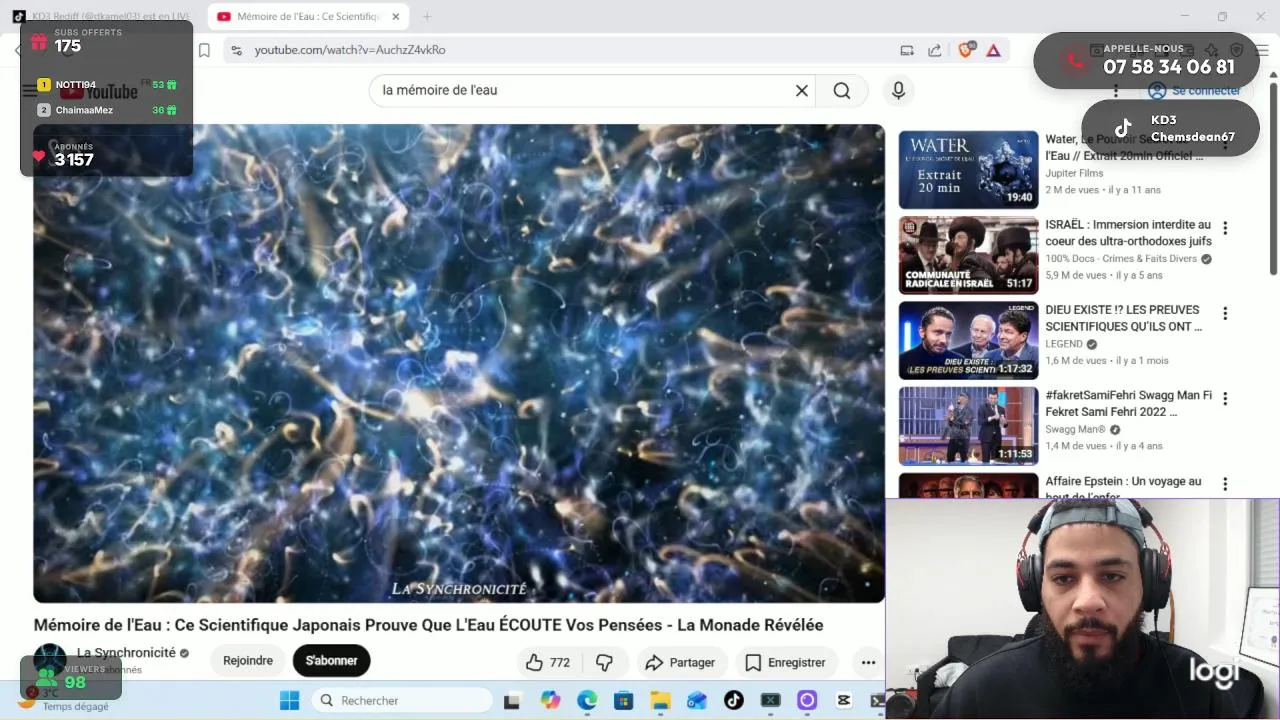Open the WATER Extrait 20 min thumbnail
Viewport: 1280px width, 720px height.
[968, 169]
